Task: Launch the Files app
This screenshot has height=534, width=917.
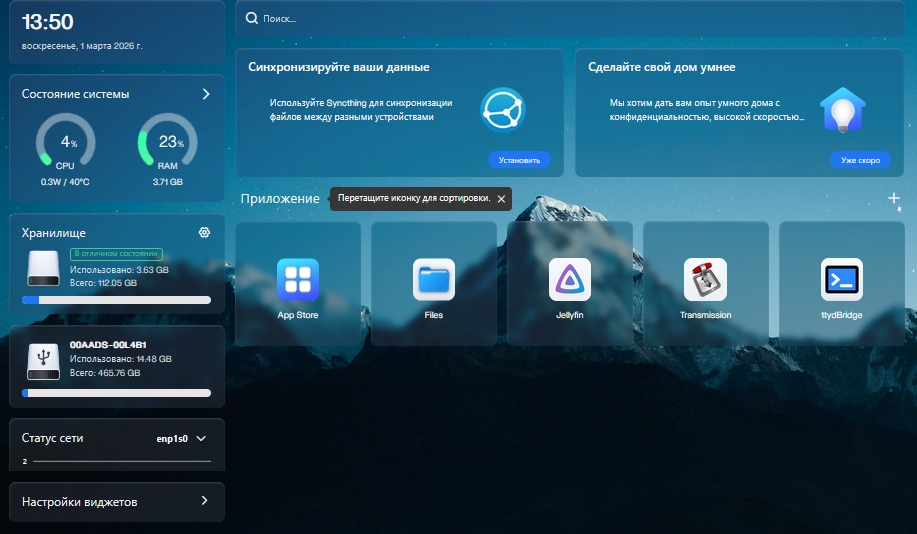Action: 434,280
